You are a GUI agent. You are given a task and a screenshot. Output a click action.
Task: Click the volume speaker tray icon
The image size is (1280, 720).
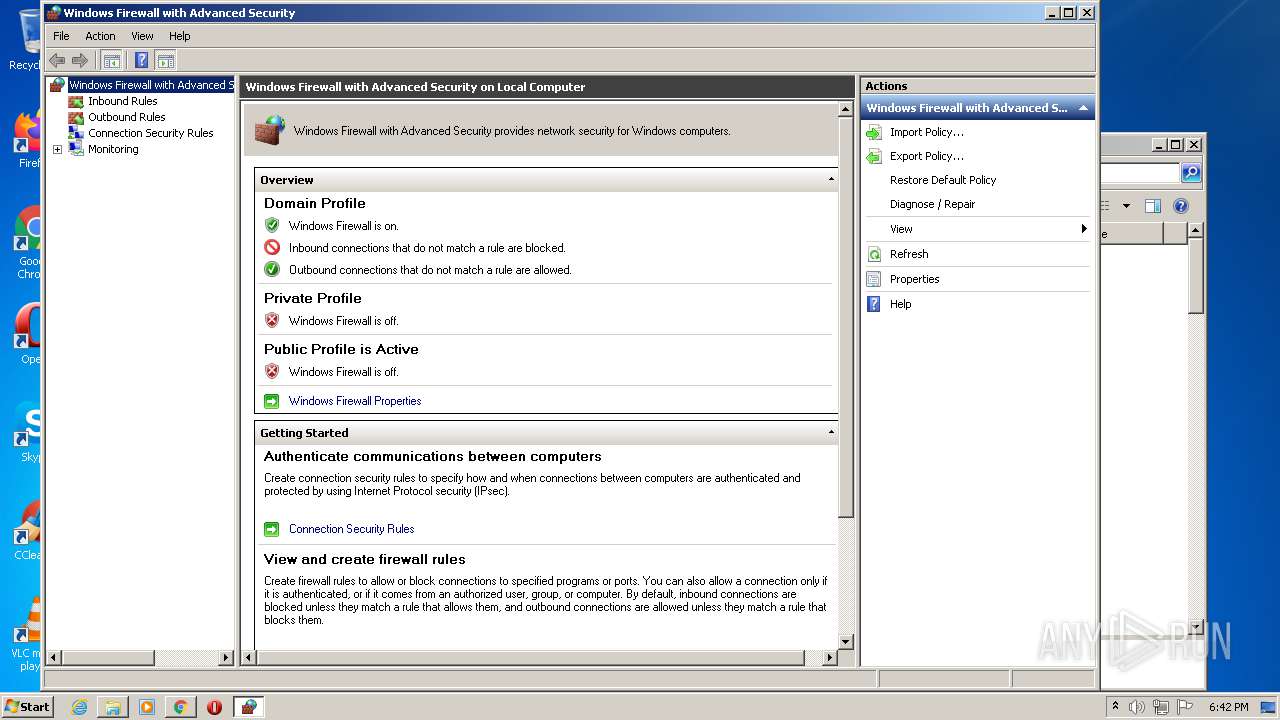(1137, 707)
